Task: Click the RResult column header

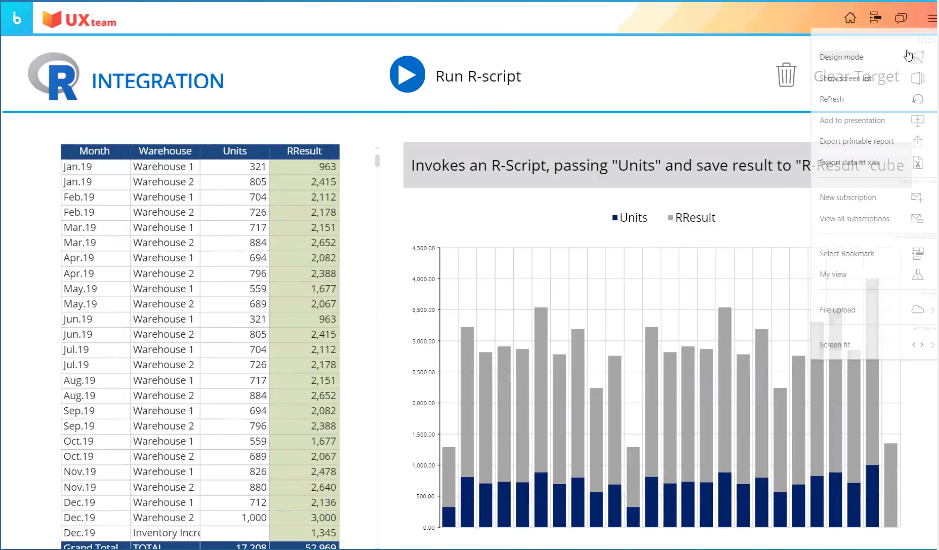Action: [x=304, y=151]
